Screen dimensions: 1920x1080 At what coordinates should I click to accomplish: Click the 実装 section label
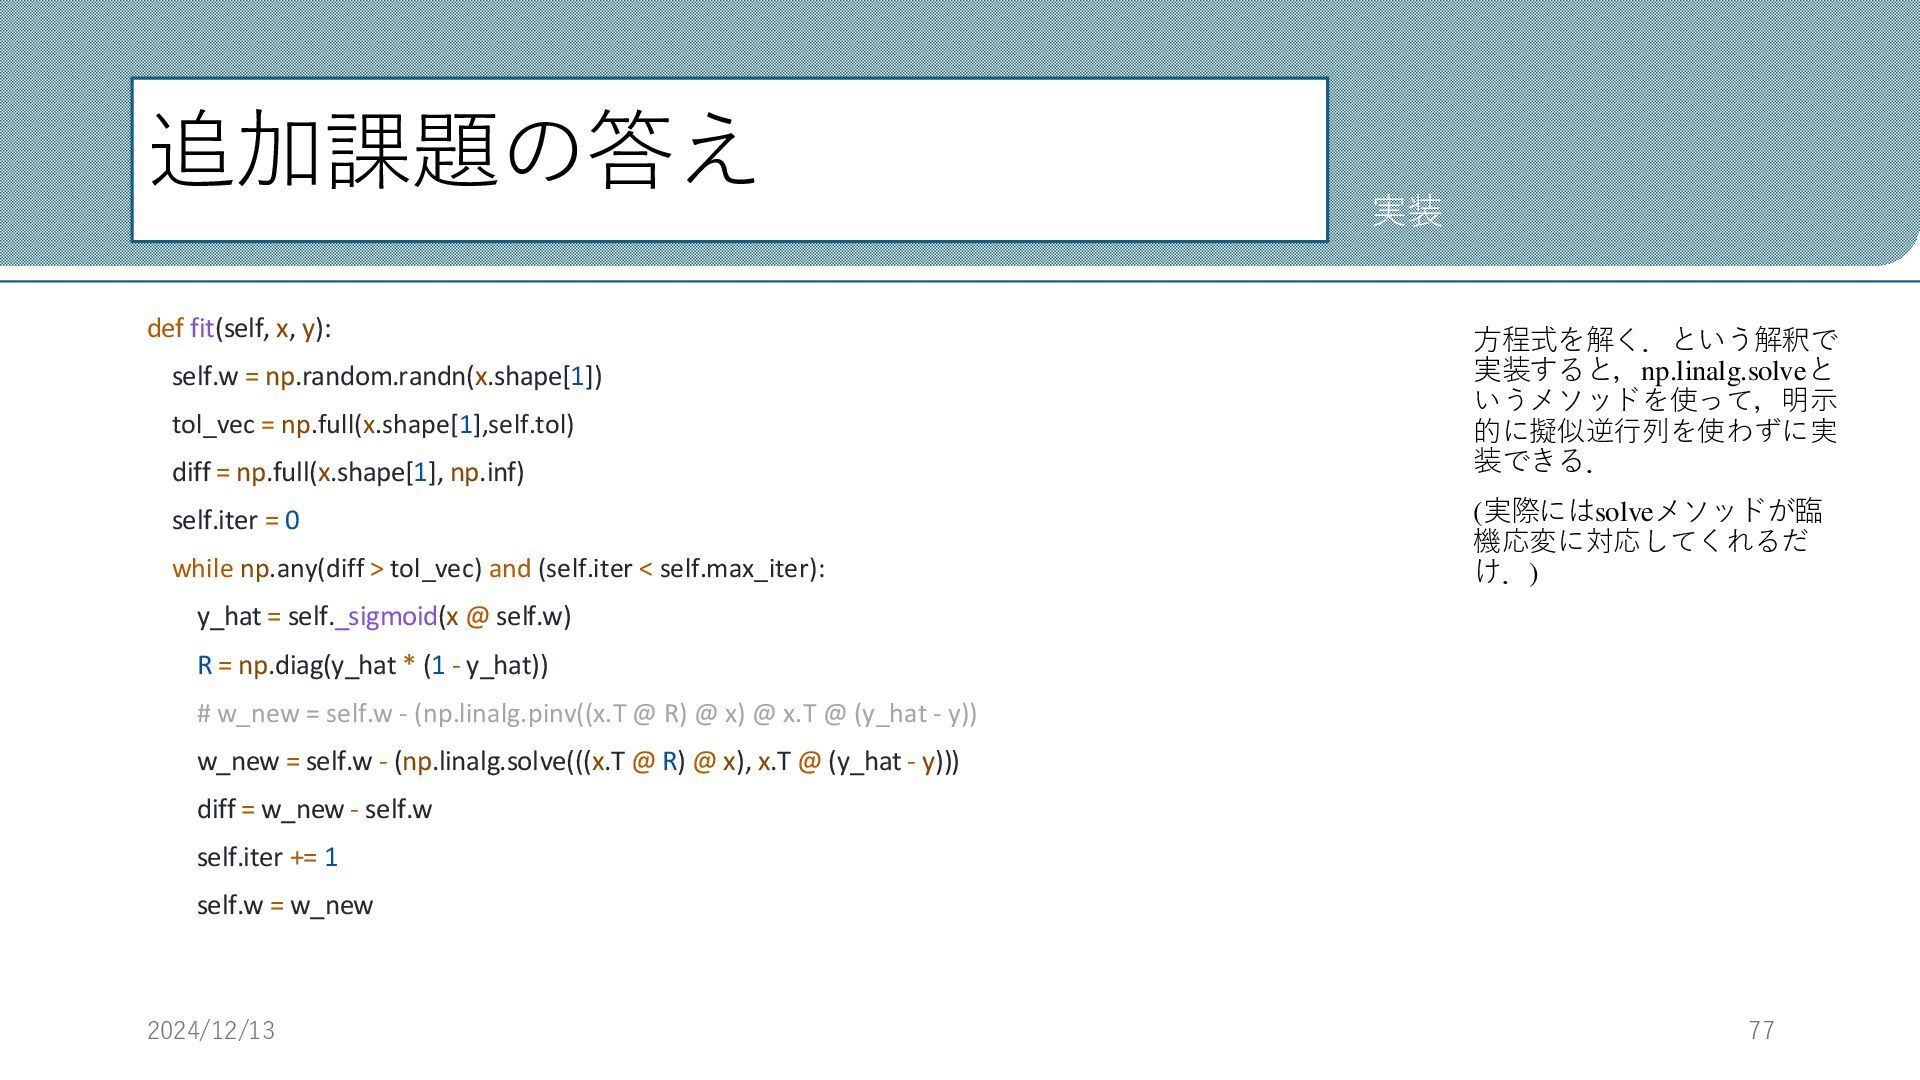coord(1407,211)
